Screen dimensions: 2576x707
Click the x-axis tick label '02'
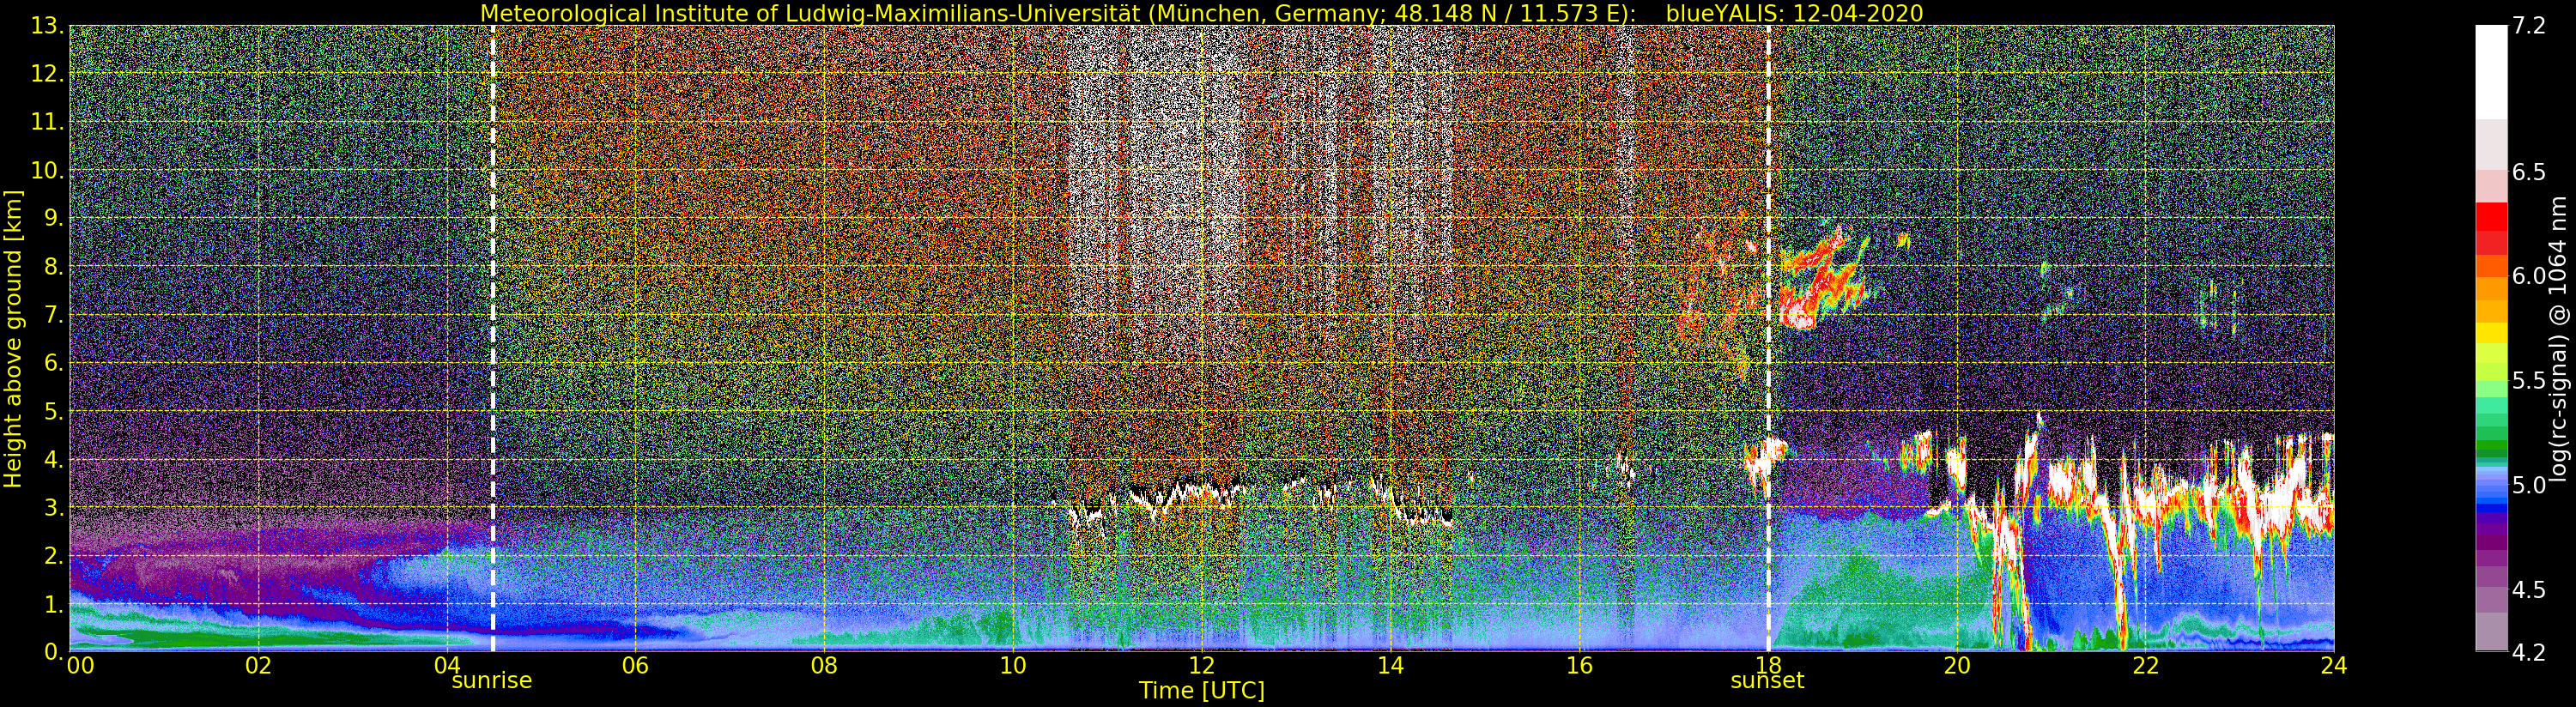click(x=258, y=665)
